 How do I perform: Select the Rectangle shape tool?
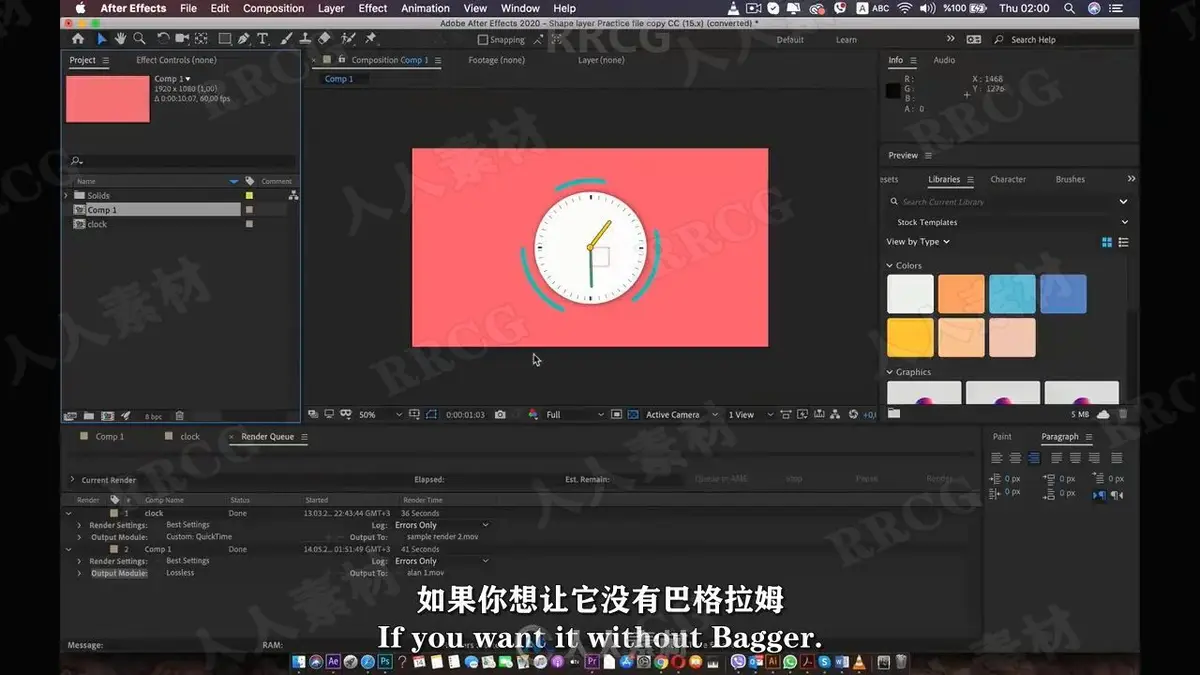224,39
